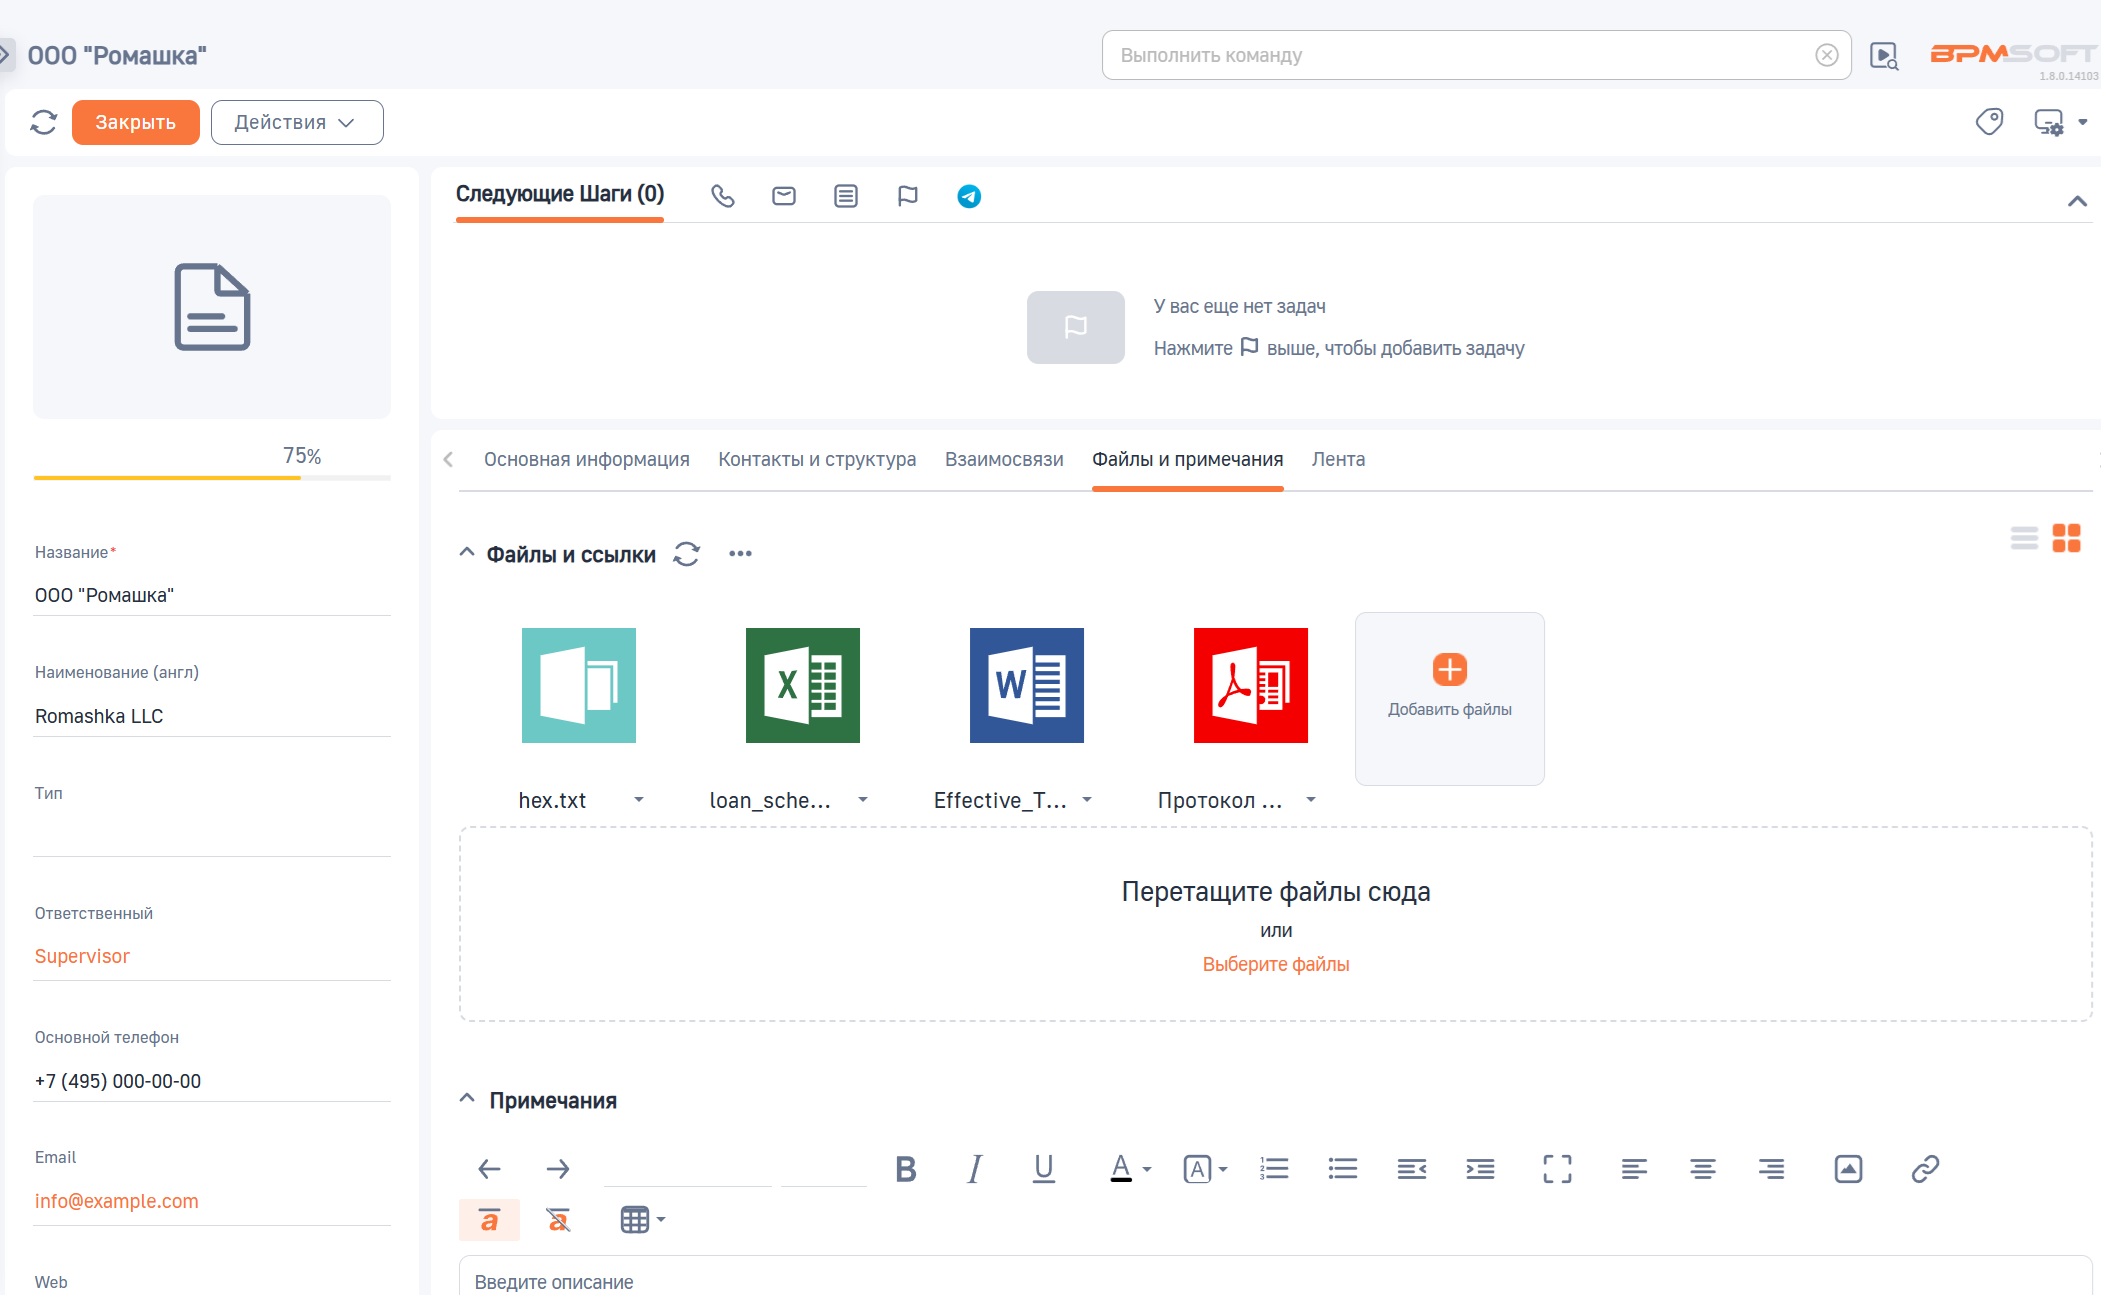This screenshot has height=1299, width=2112.
Task: Refresh the Файлы и ссылки section
Action: coord(686,553)
